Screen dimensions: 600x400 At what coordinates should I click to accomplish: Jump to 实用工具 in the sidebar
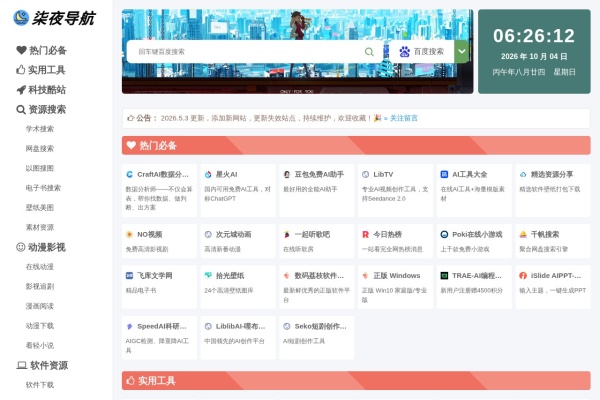41,70
